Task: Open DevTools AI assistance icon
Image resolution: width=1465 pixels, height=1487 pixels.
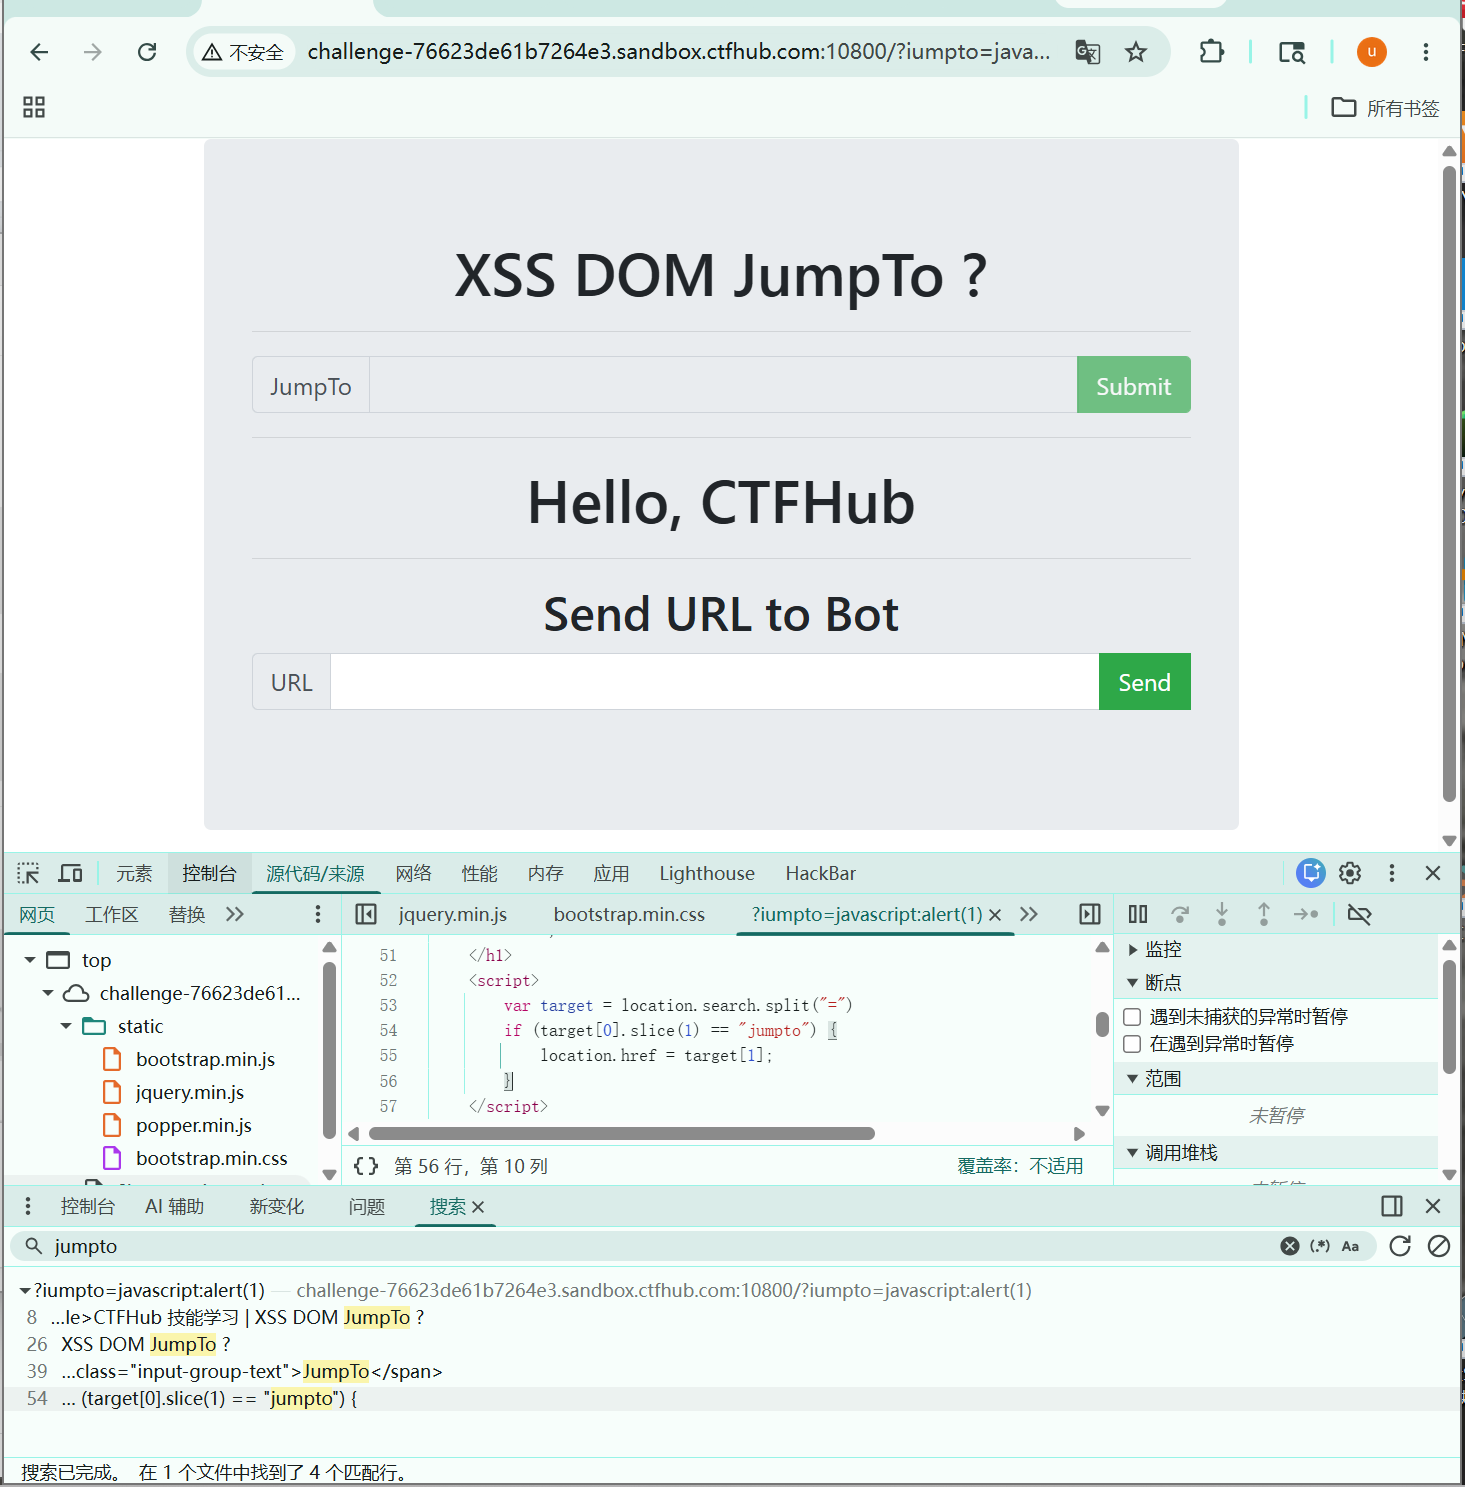Action: click(x=1310, y=873)
